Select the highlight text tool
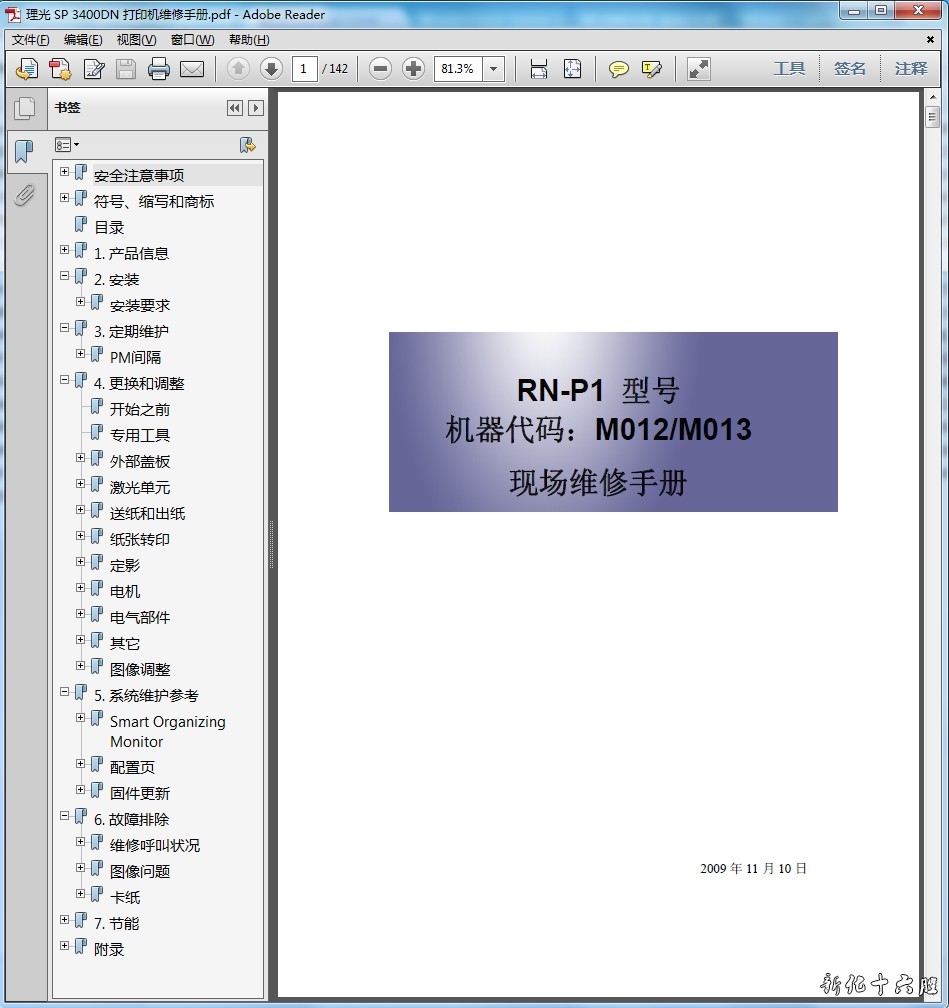This screenshot has width=949, height=1008. (x=652, y=69)
